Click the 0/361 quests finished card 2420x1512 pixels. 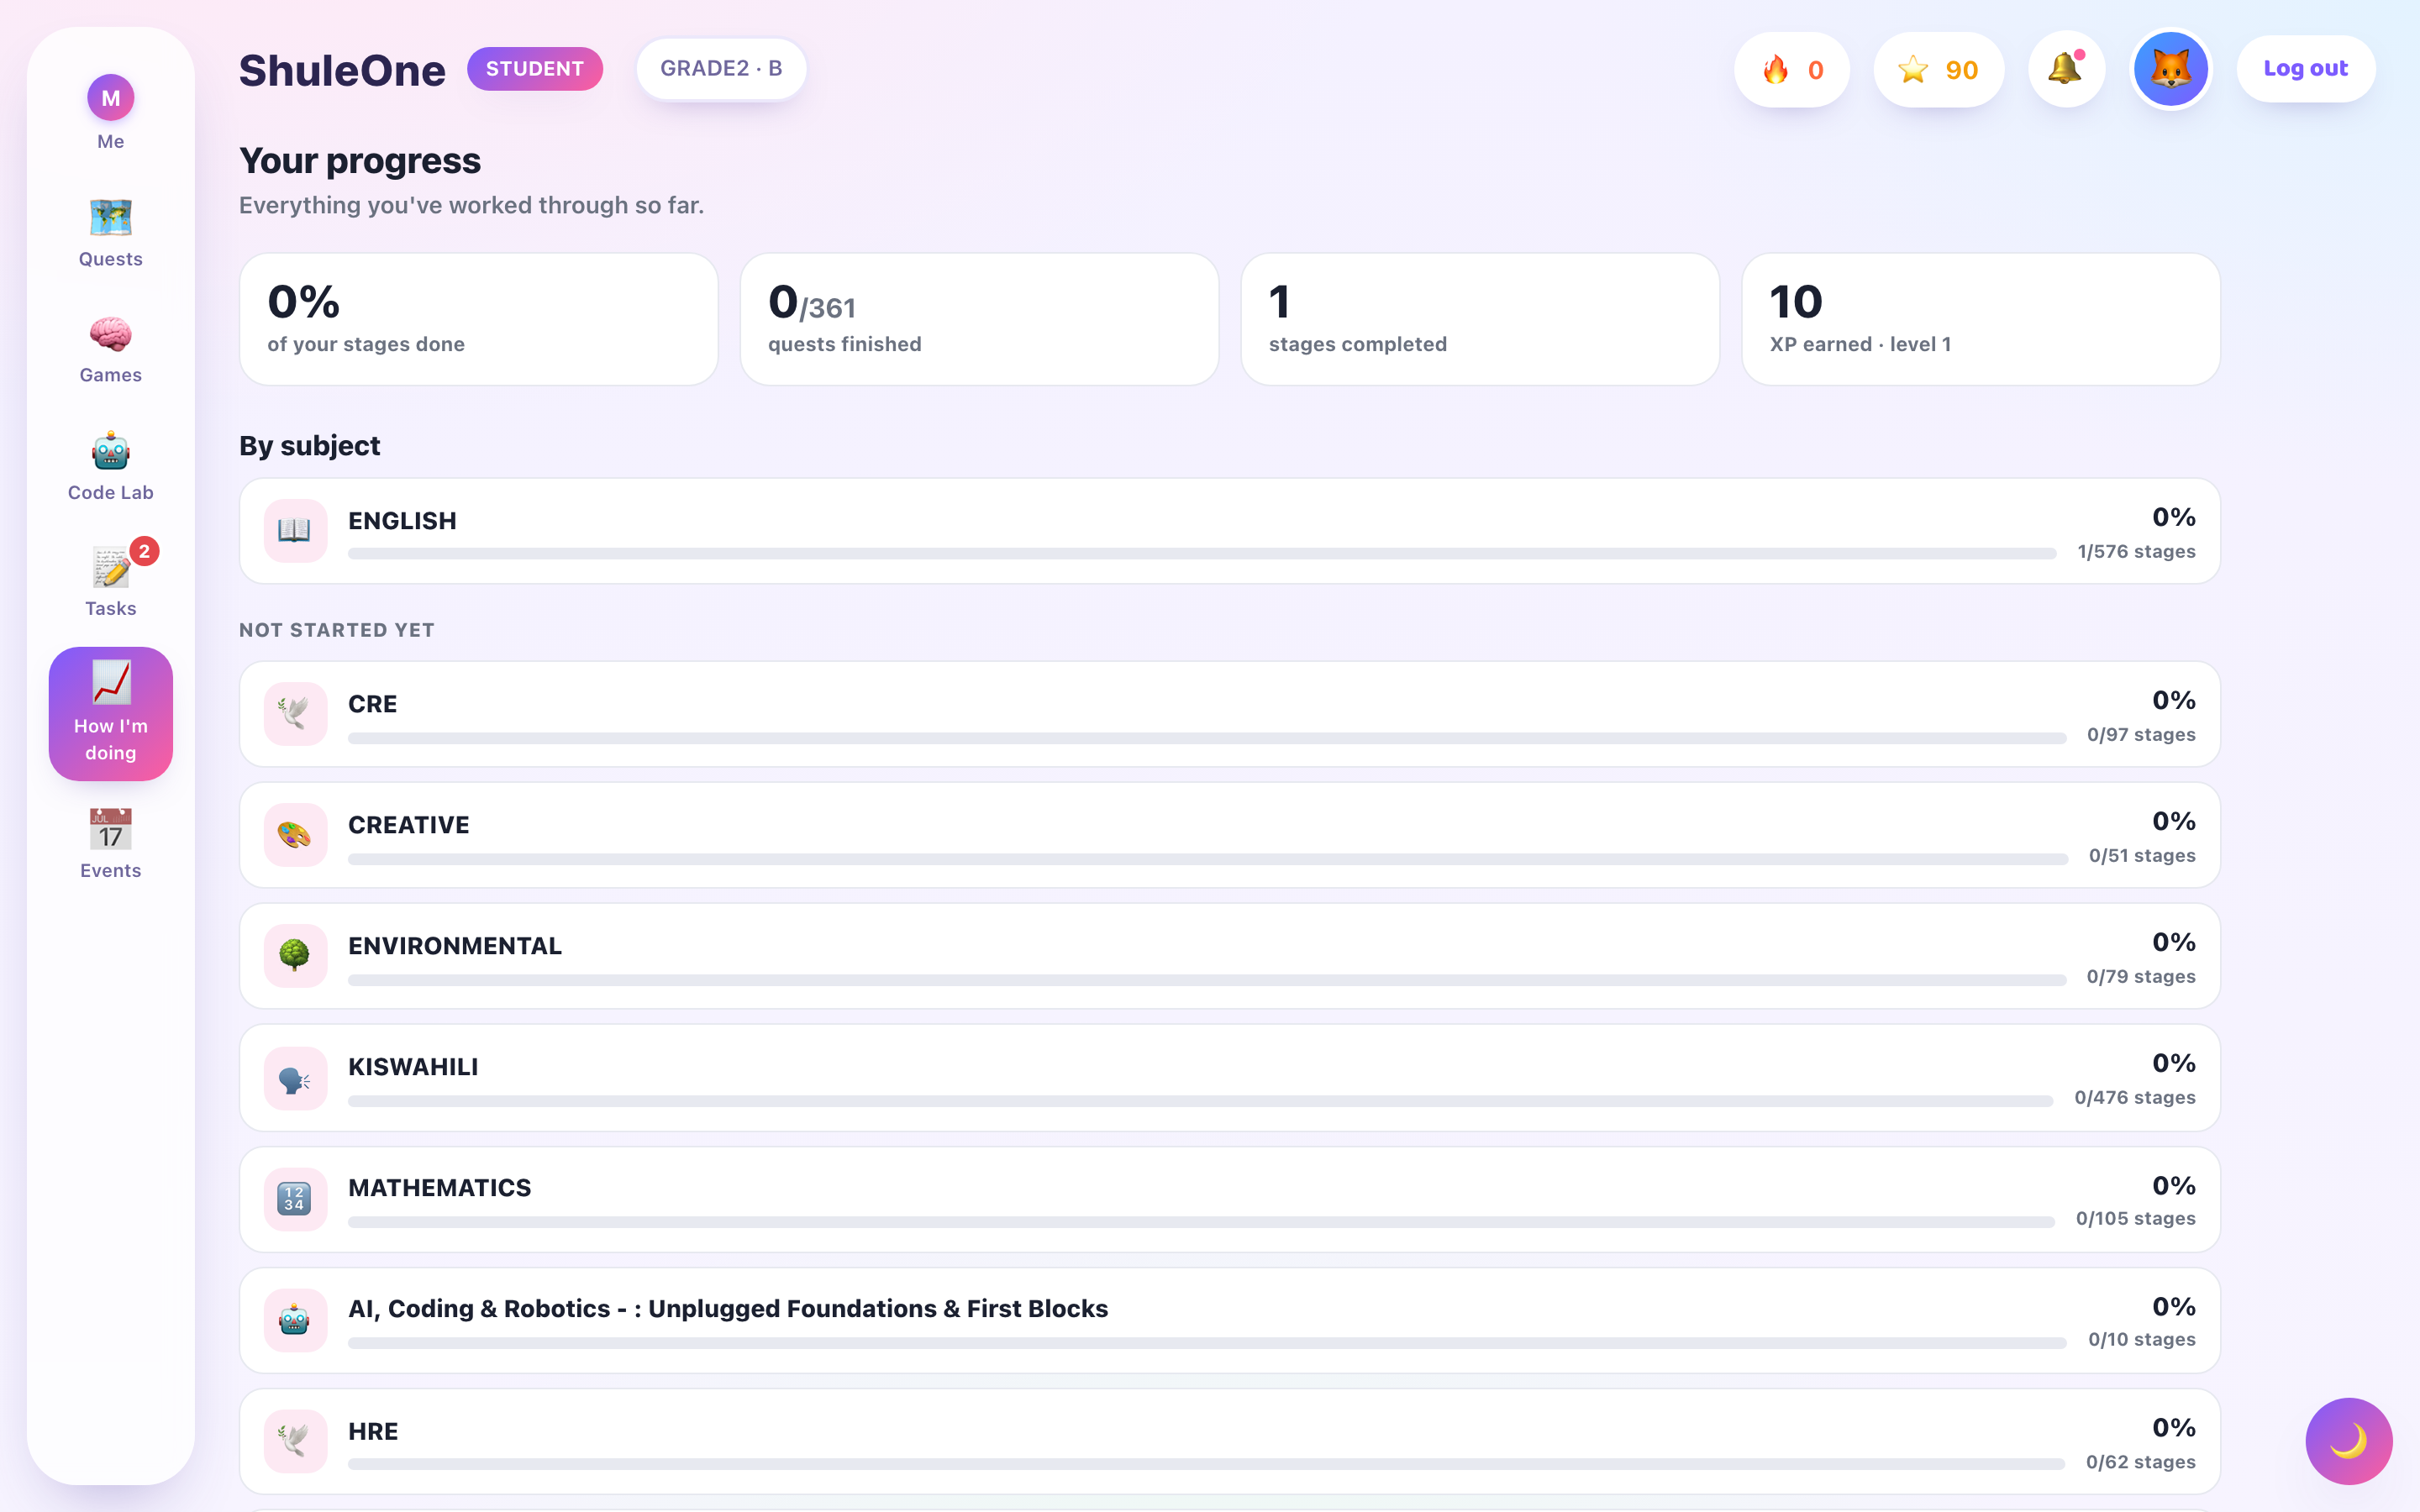click(x=979, y=319)
